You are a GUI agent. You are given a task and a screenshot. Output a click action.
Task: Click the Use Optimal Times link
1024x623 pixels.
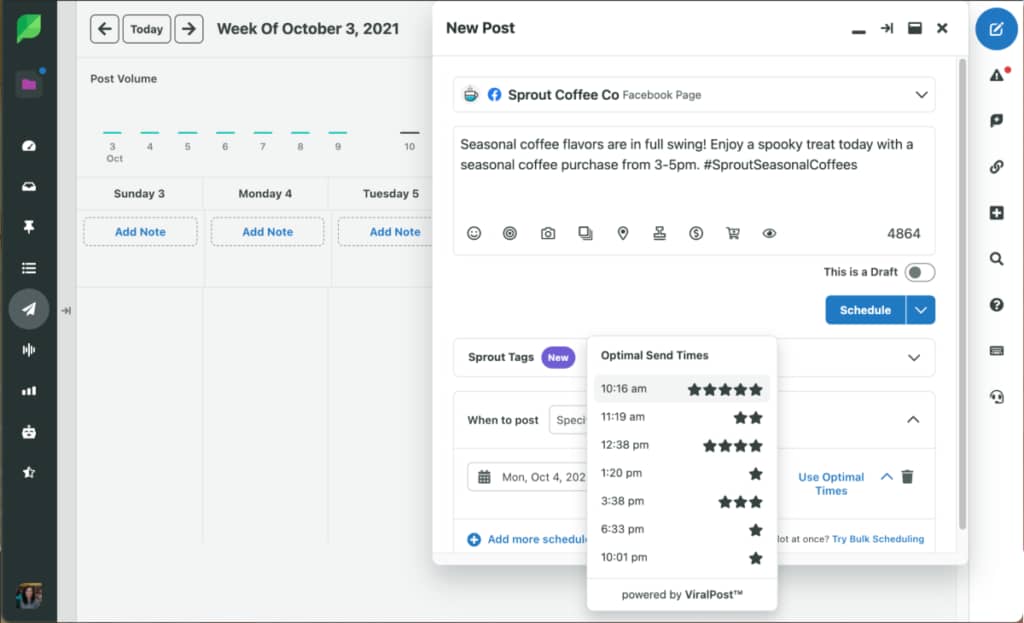click(829, 483)
